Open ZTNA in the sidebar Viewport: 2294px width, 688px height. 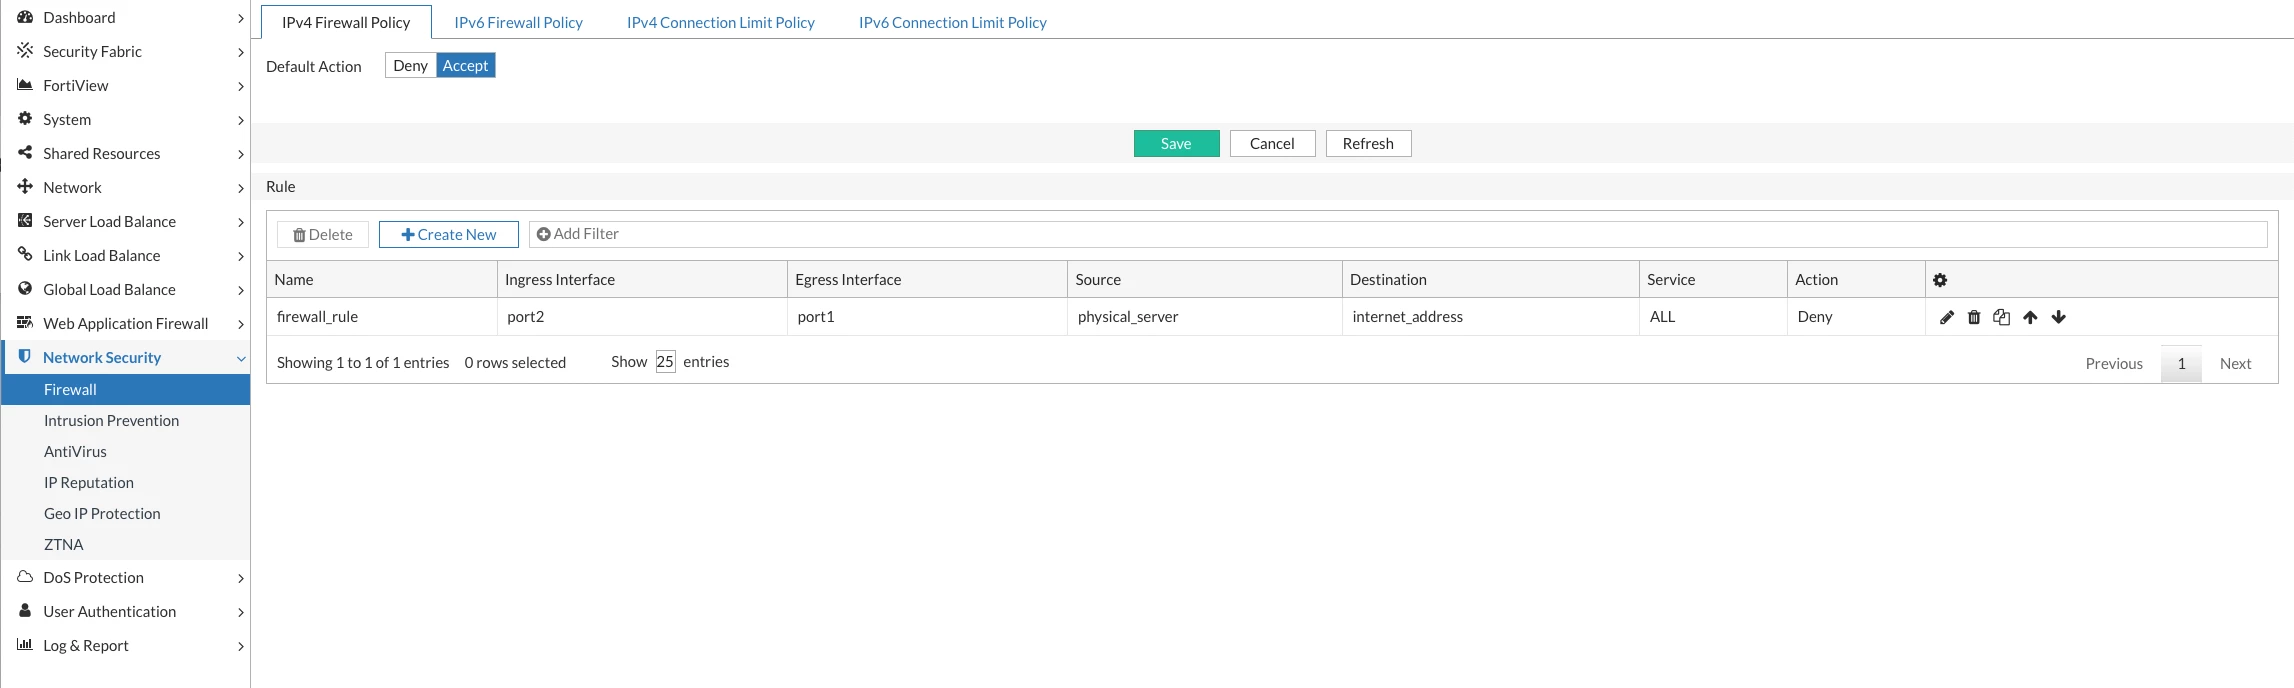pyautogui.click(x=126, y=544)
